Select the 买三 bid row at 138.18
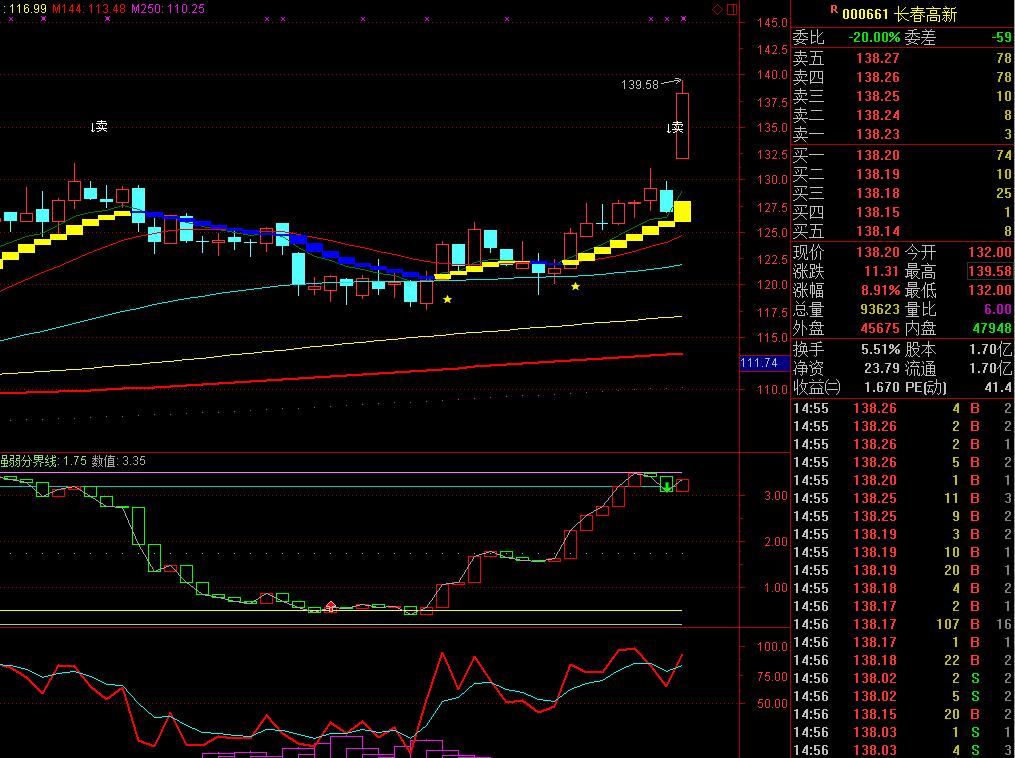The image size is (1015, 758). click(902, 193)
